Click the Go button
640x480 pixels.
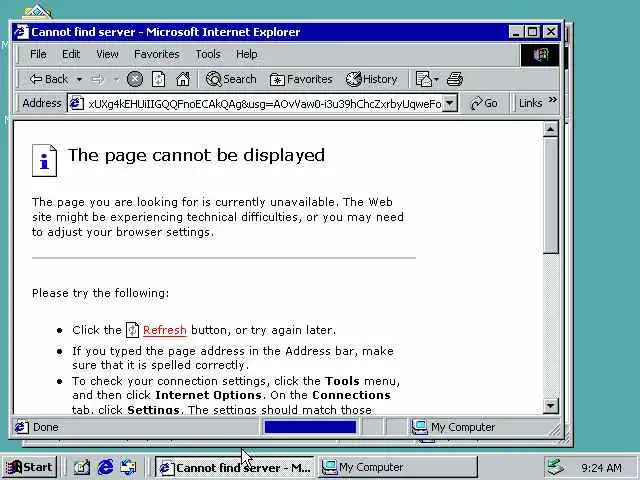(484, 103)
